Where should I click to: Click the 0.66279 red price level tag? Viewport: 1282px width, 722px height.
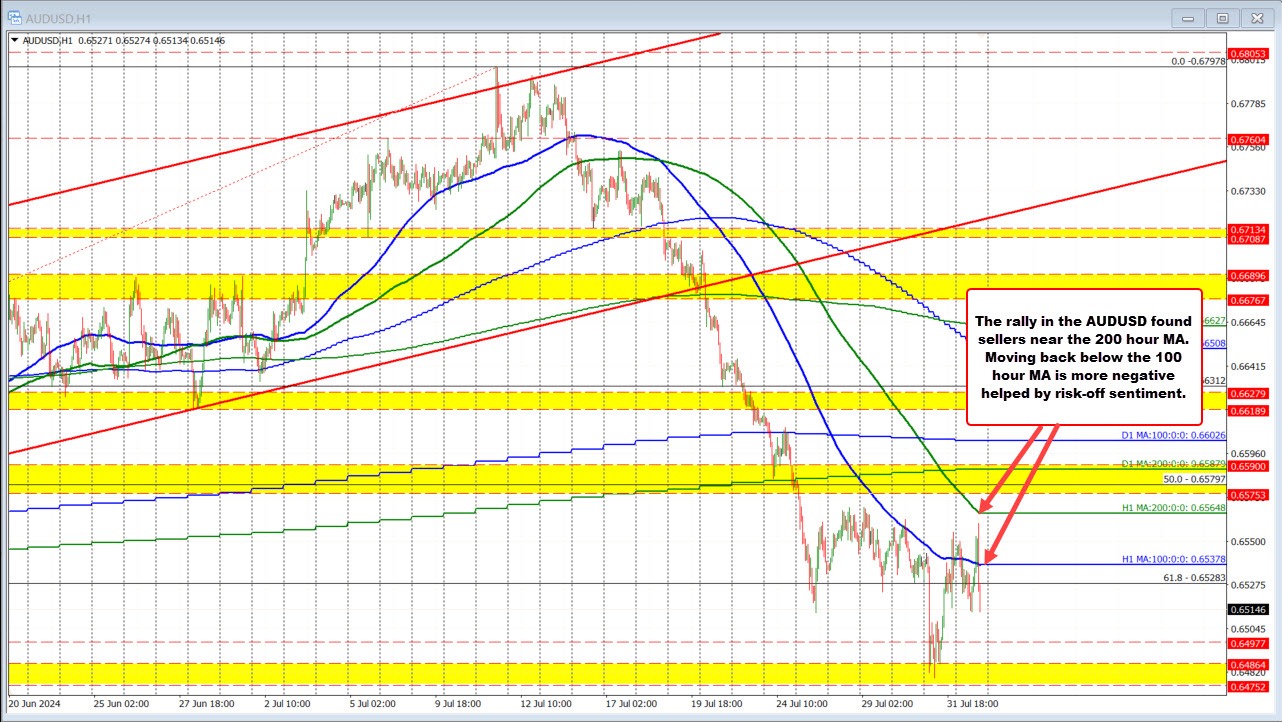[1253, 393]
